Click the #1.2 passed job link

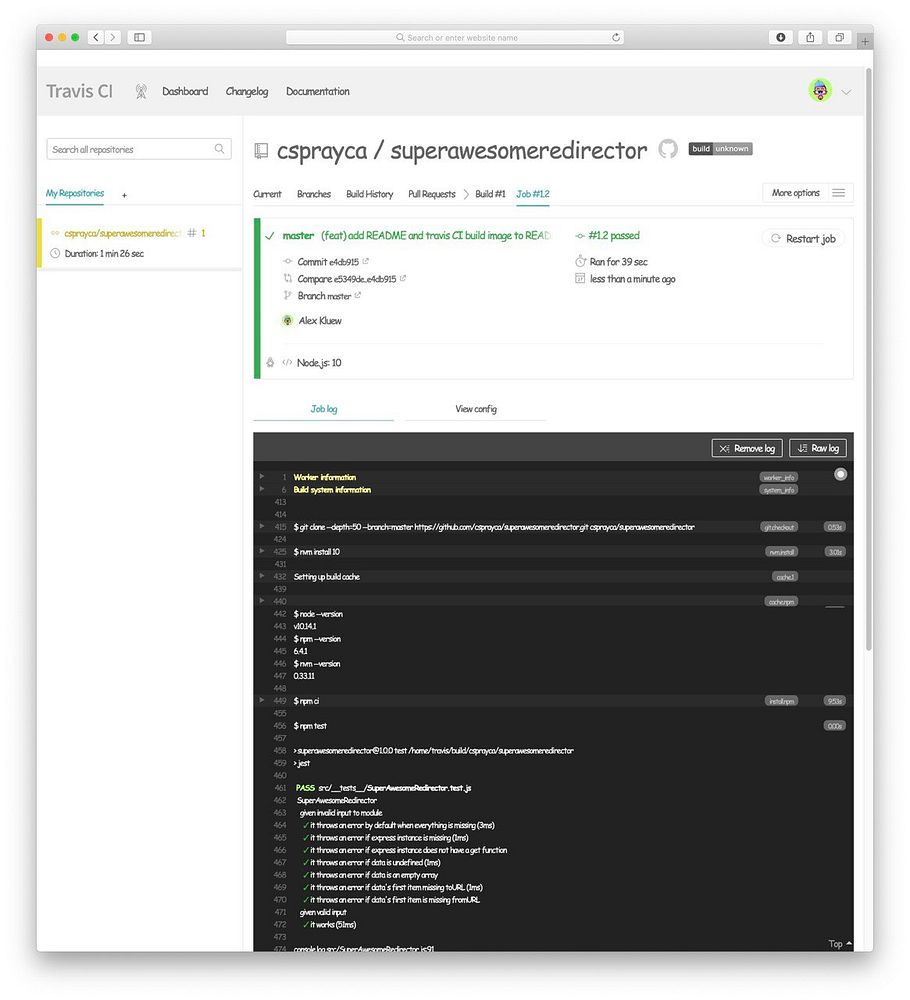point(613,235)
